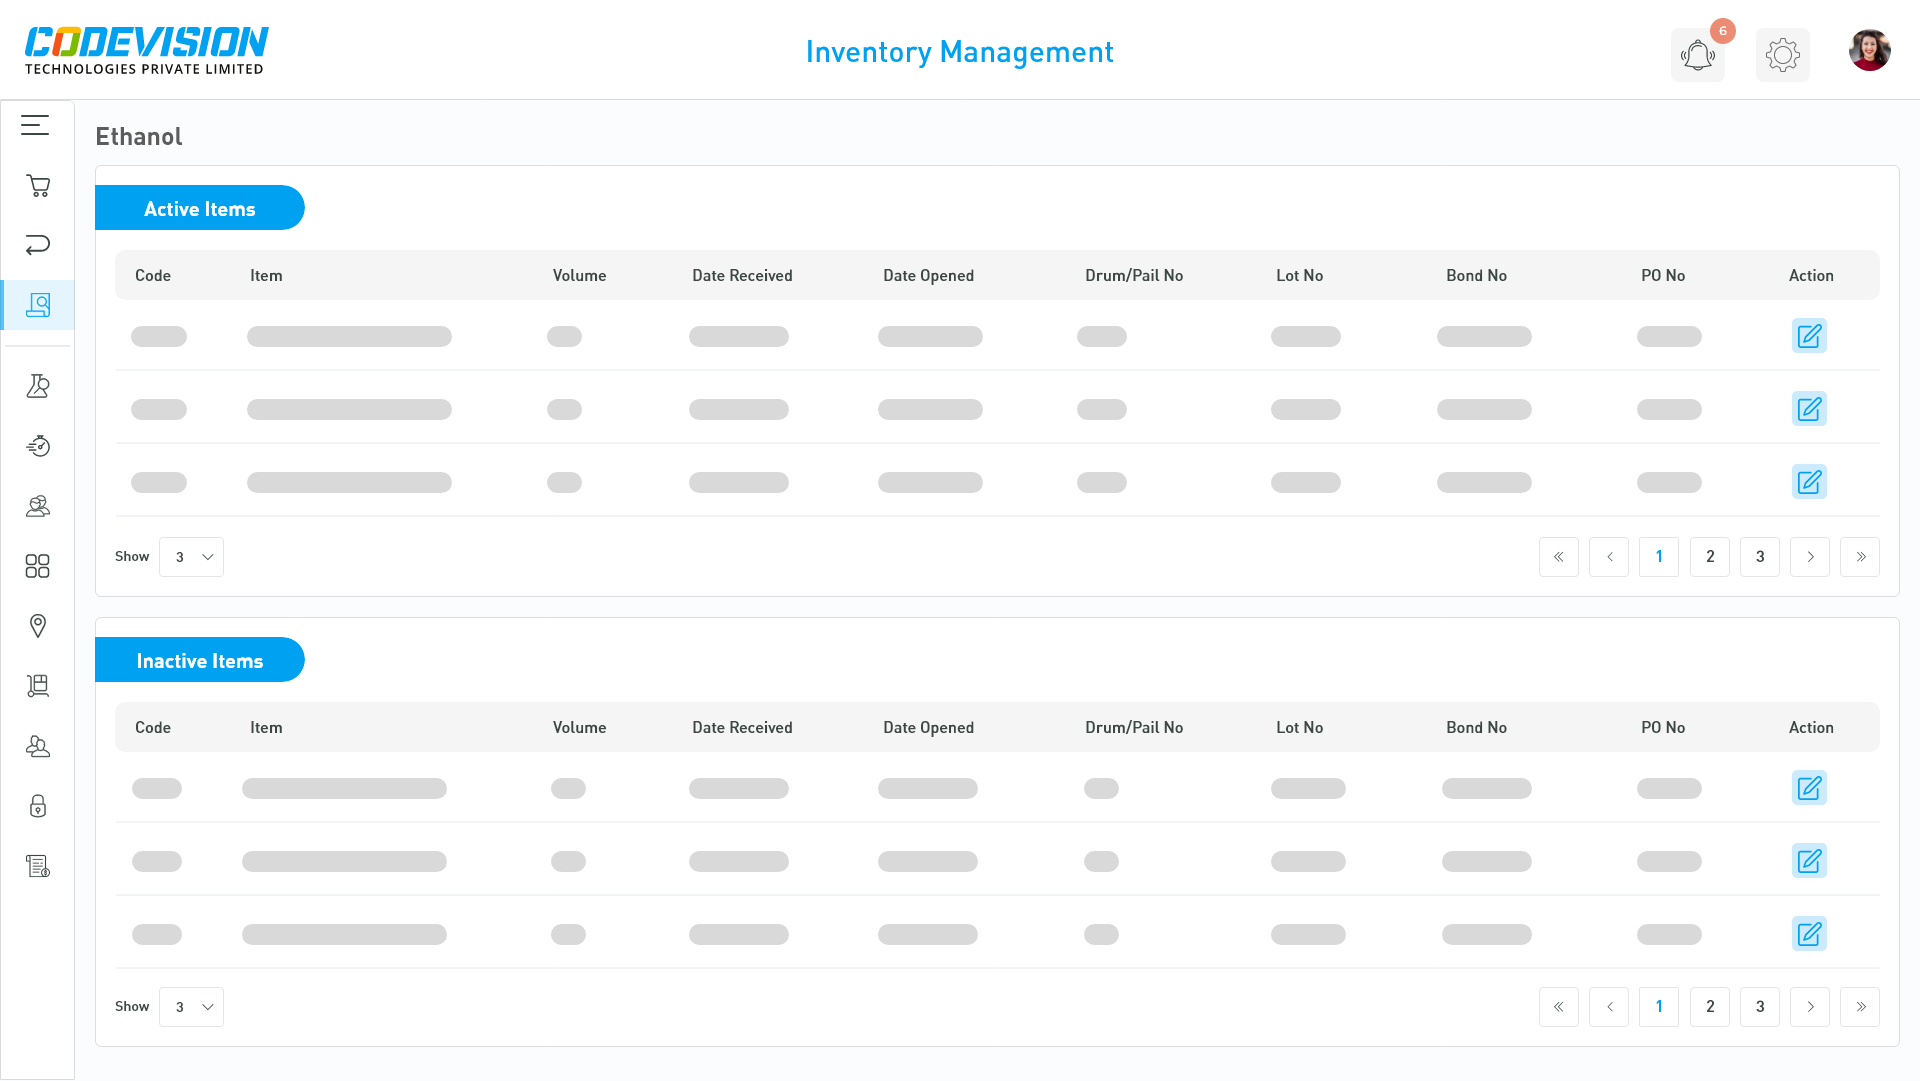This screenshot has width=1920, height=1081.
Task: Click the location pin sidebar icon
Action: click(38, 626)
